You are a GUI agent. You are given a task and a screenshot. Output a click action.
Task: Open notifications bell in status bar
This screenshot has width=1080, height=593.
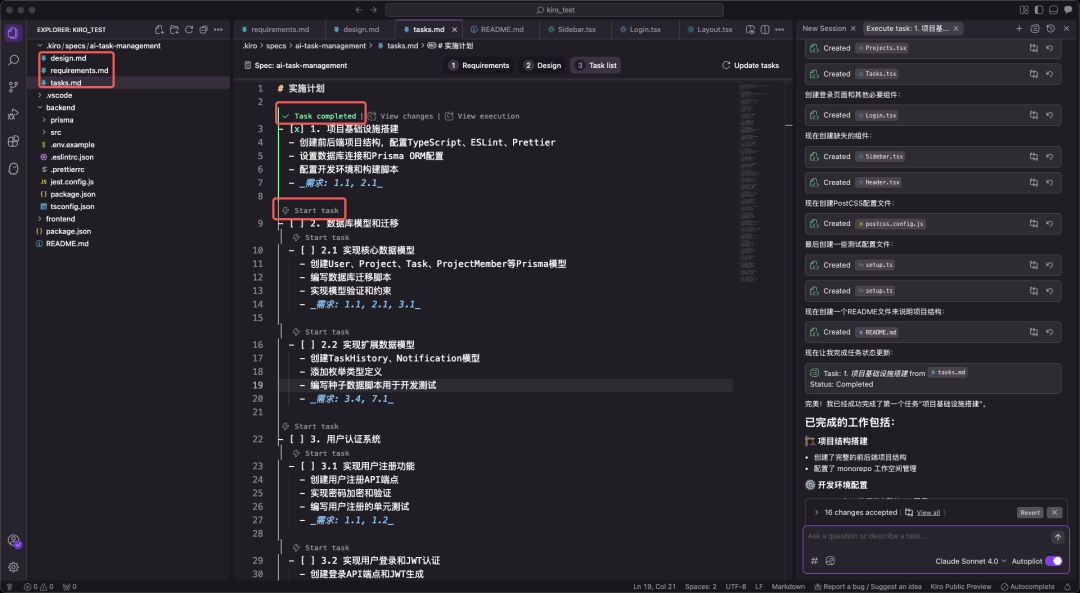pos(1068,587)
